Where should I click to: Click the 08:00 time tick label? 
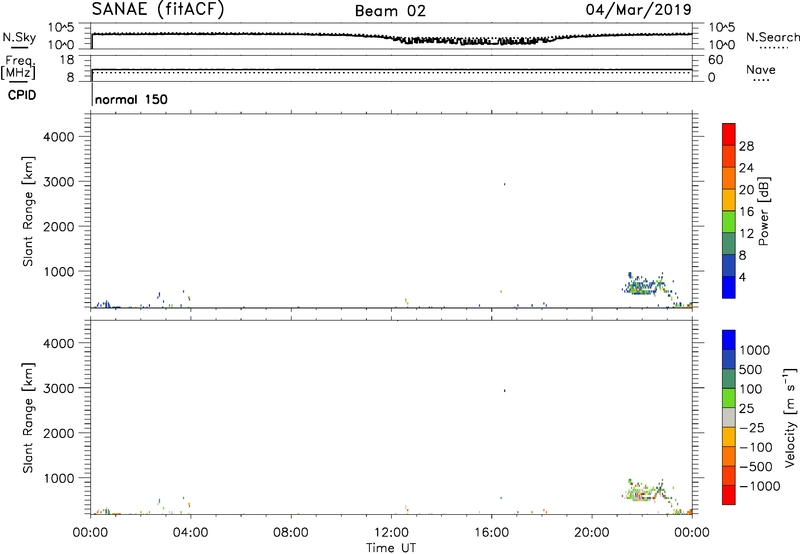tap(291, 533)
